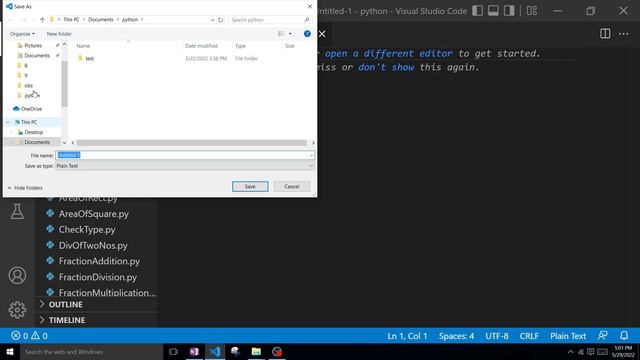The image size is (640, 360).
Task: Collapse folder pane with Hide Folders
Action: 25,188
